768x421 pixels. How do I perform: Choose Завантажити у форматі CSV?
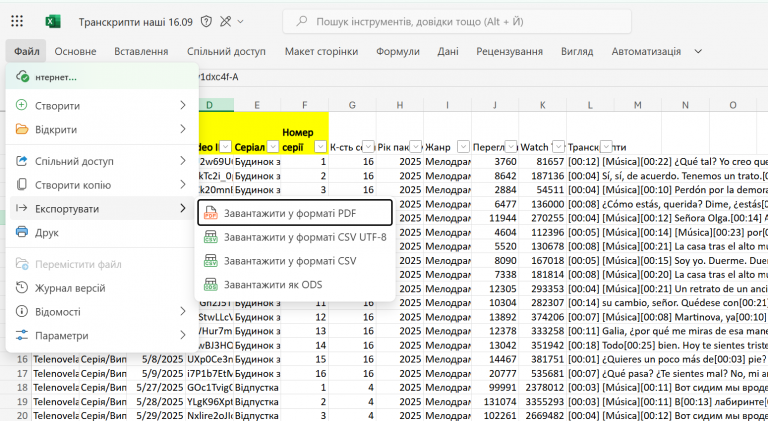pos(295,261)
